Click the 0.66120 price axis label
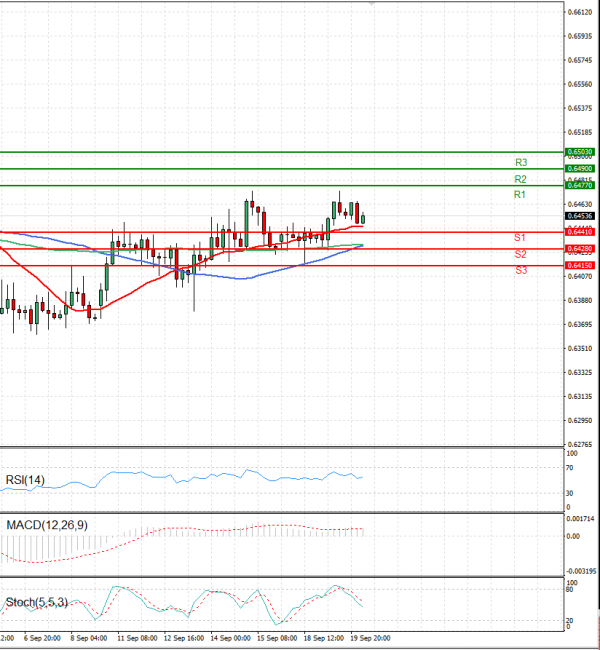Image resolution: width=600 pixels, height=650 pixels. pyautogui.click(x=580, y=12)
